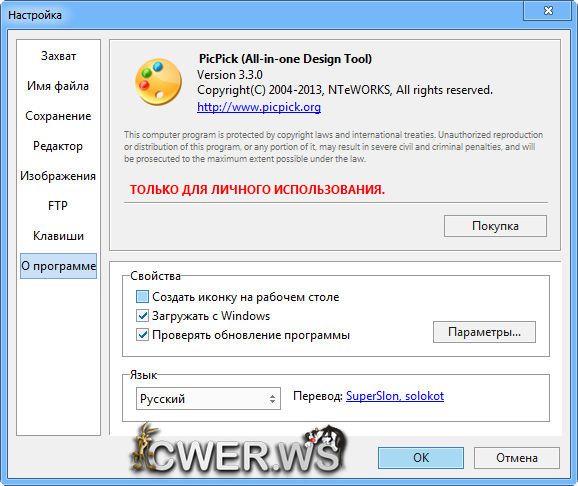Click the SuperSlon, solokot translator link
This screenshot has width=578, height=486.
(395, 396)
